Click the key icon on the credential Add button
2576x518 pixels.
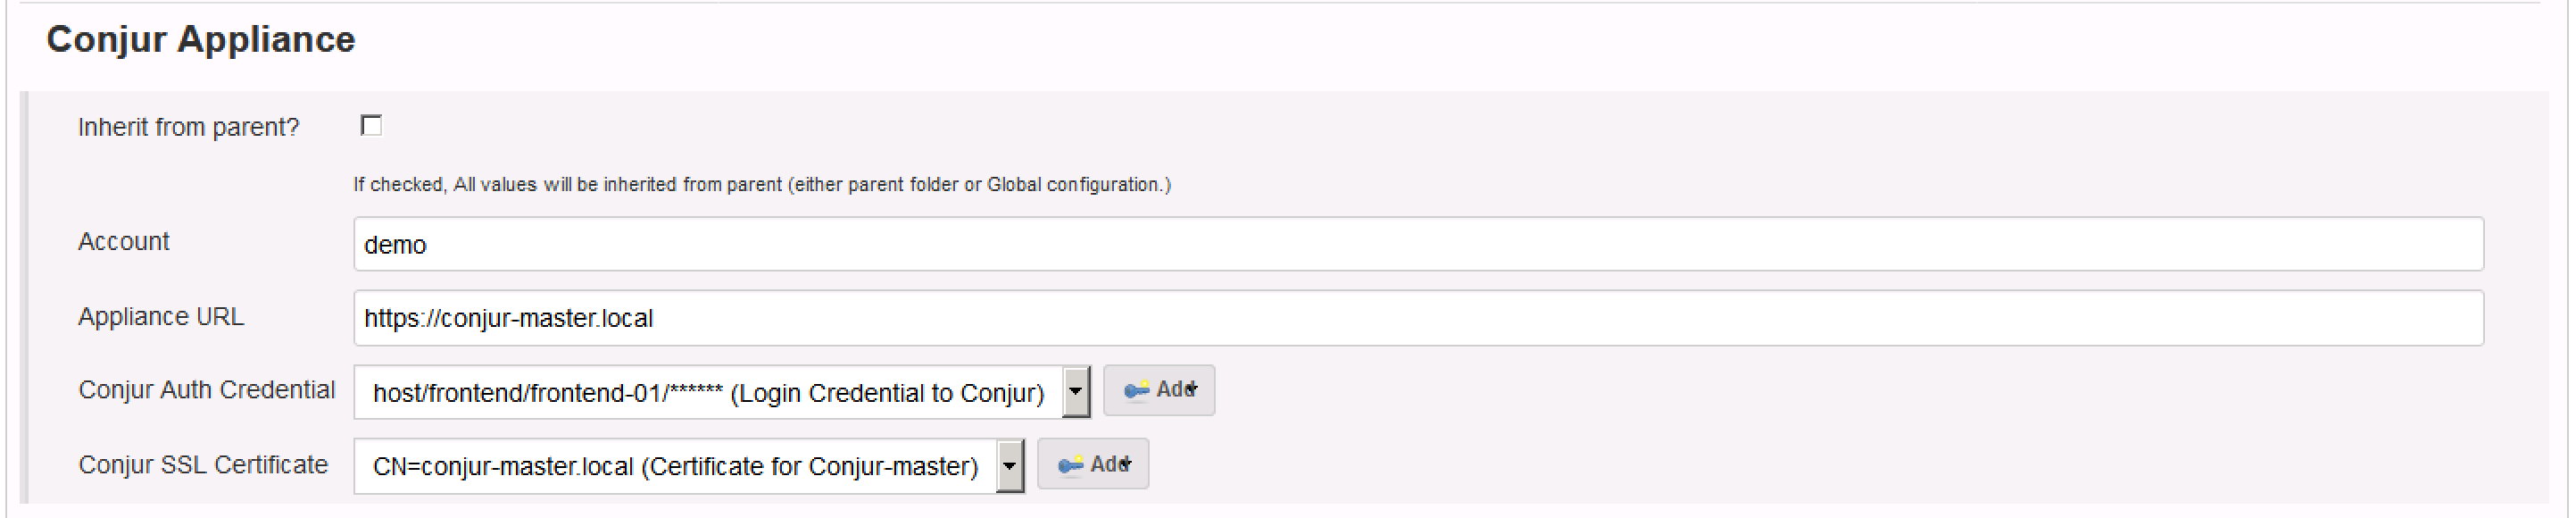pos(1138,390)
